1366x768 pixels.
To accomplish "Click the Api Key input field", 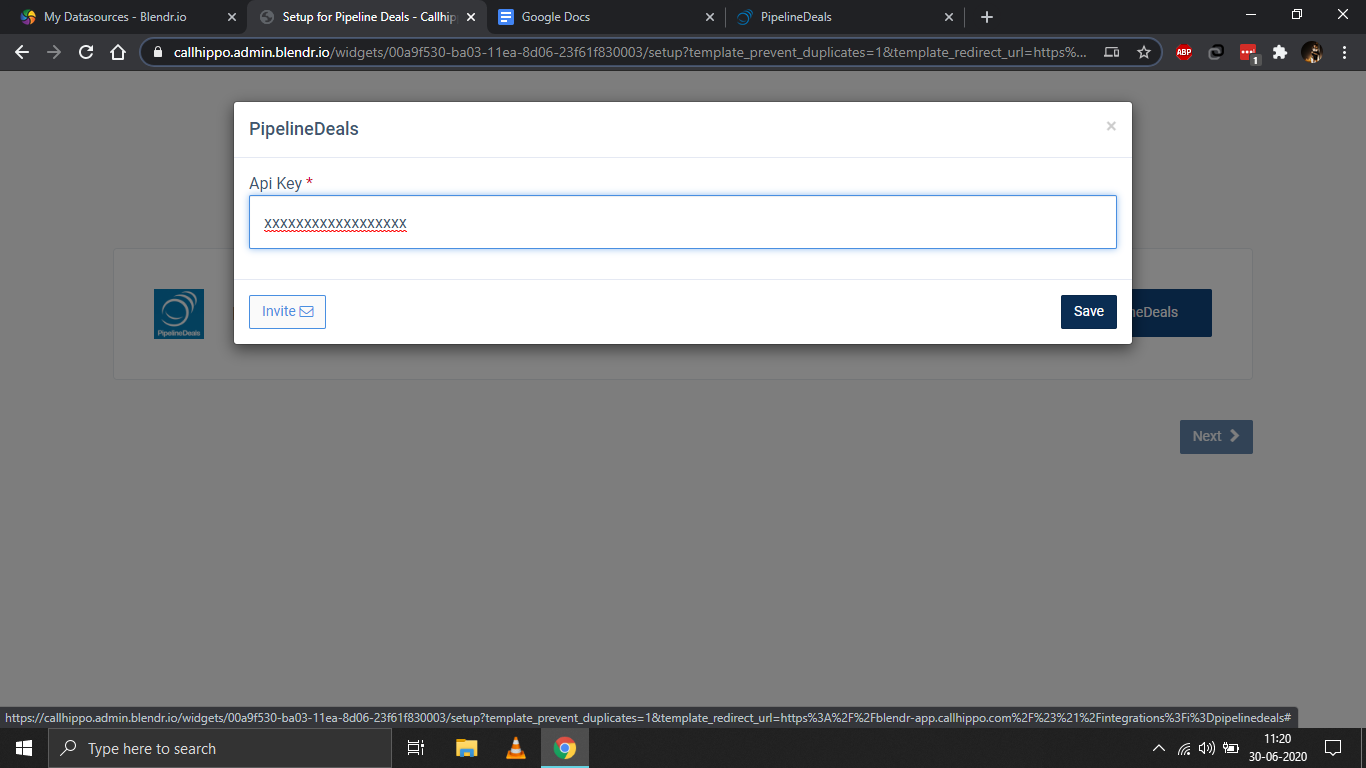I will click(x=682, y=222).
